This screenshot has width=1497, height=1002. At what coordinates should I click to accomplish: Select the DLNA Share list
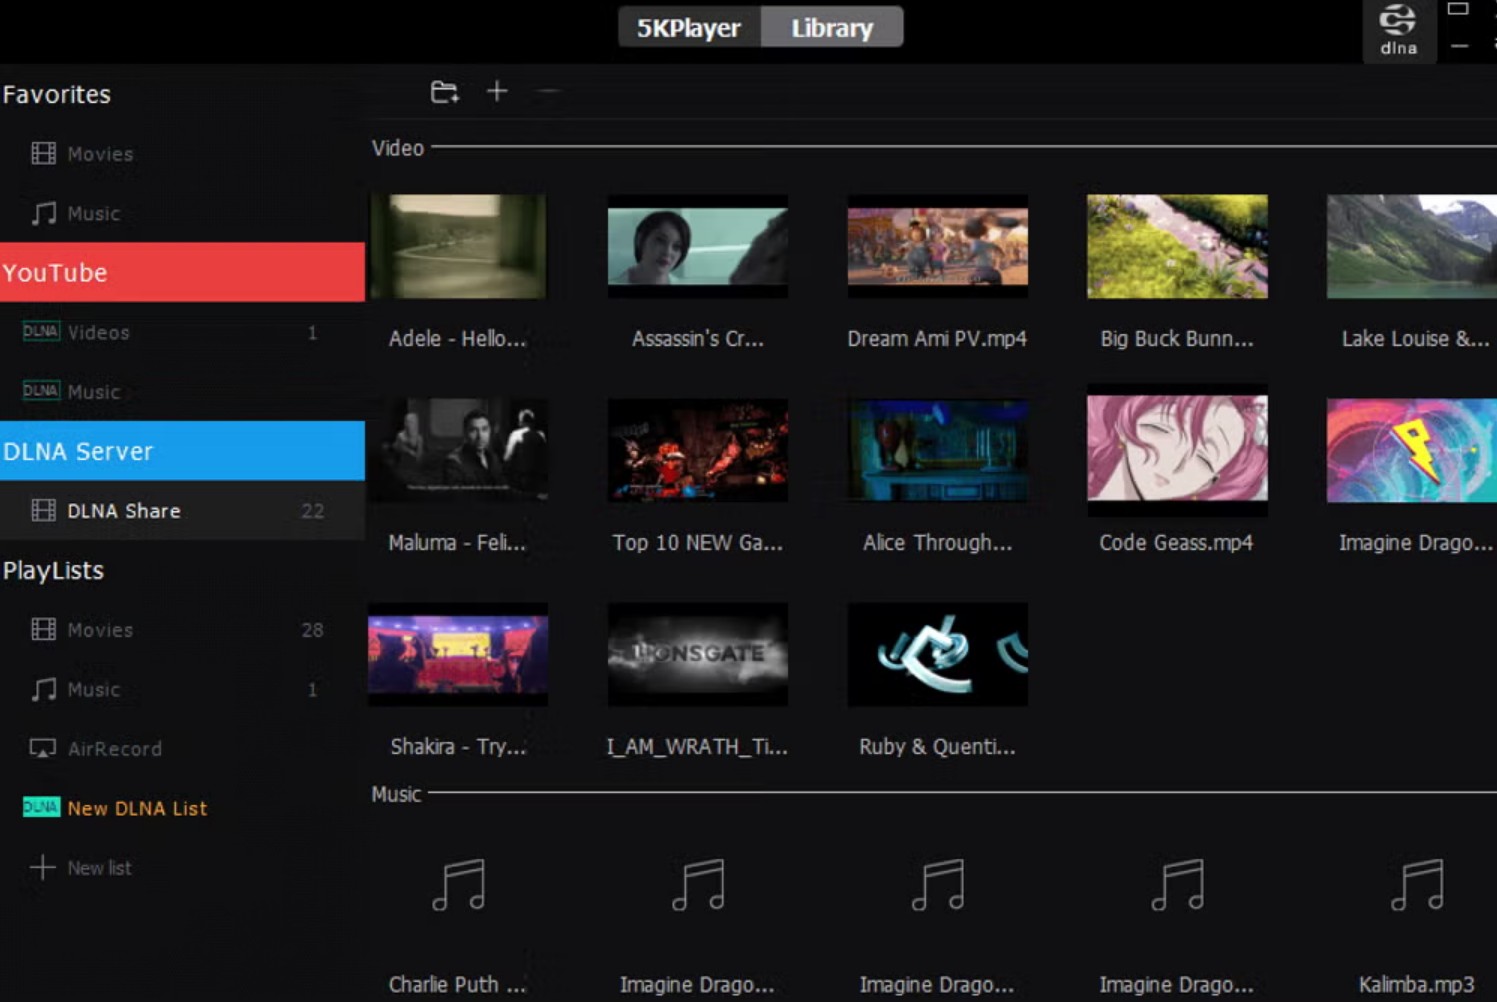pos(124,511)
